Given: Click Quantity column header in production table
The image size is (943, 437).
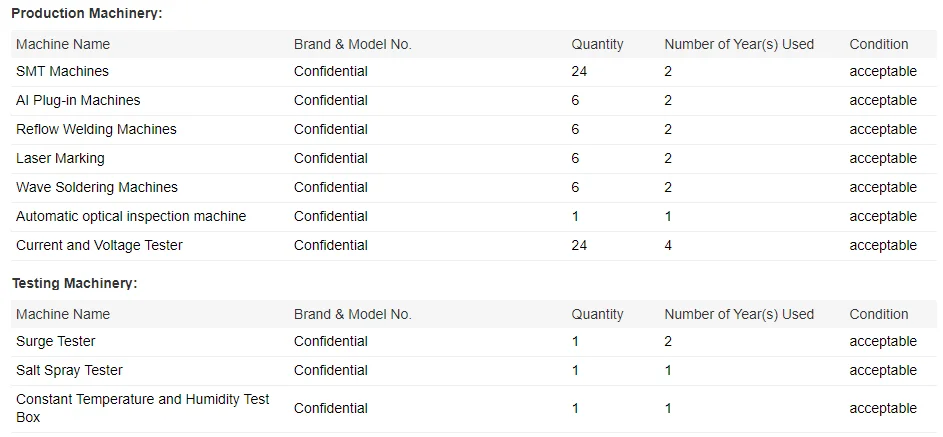Looking at the screenshot, I should 597,44.
